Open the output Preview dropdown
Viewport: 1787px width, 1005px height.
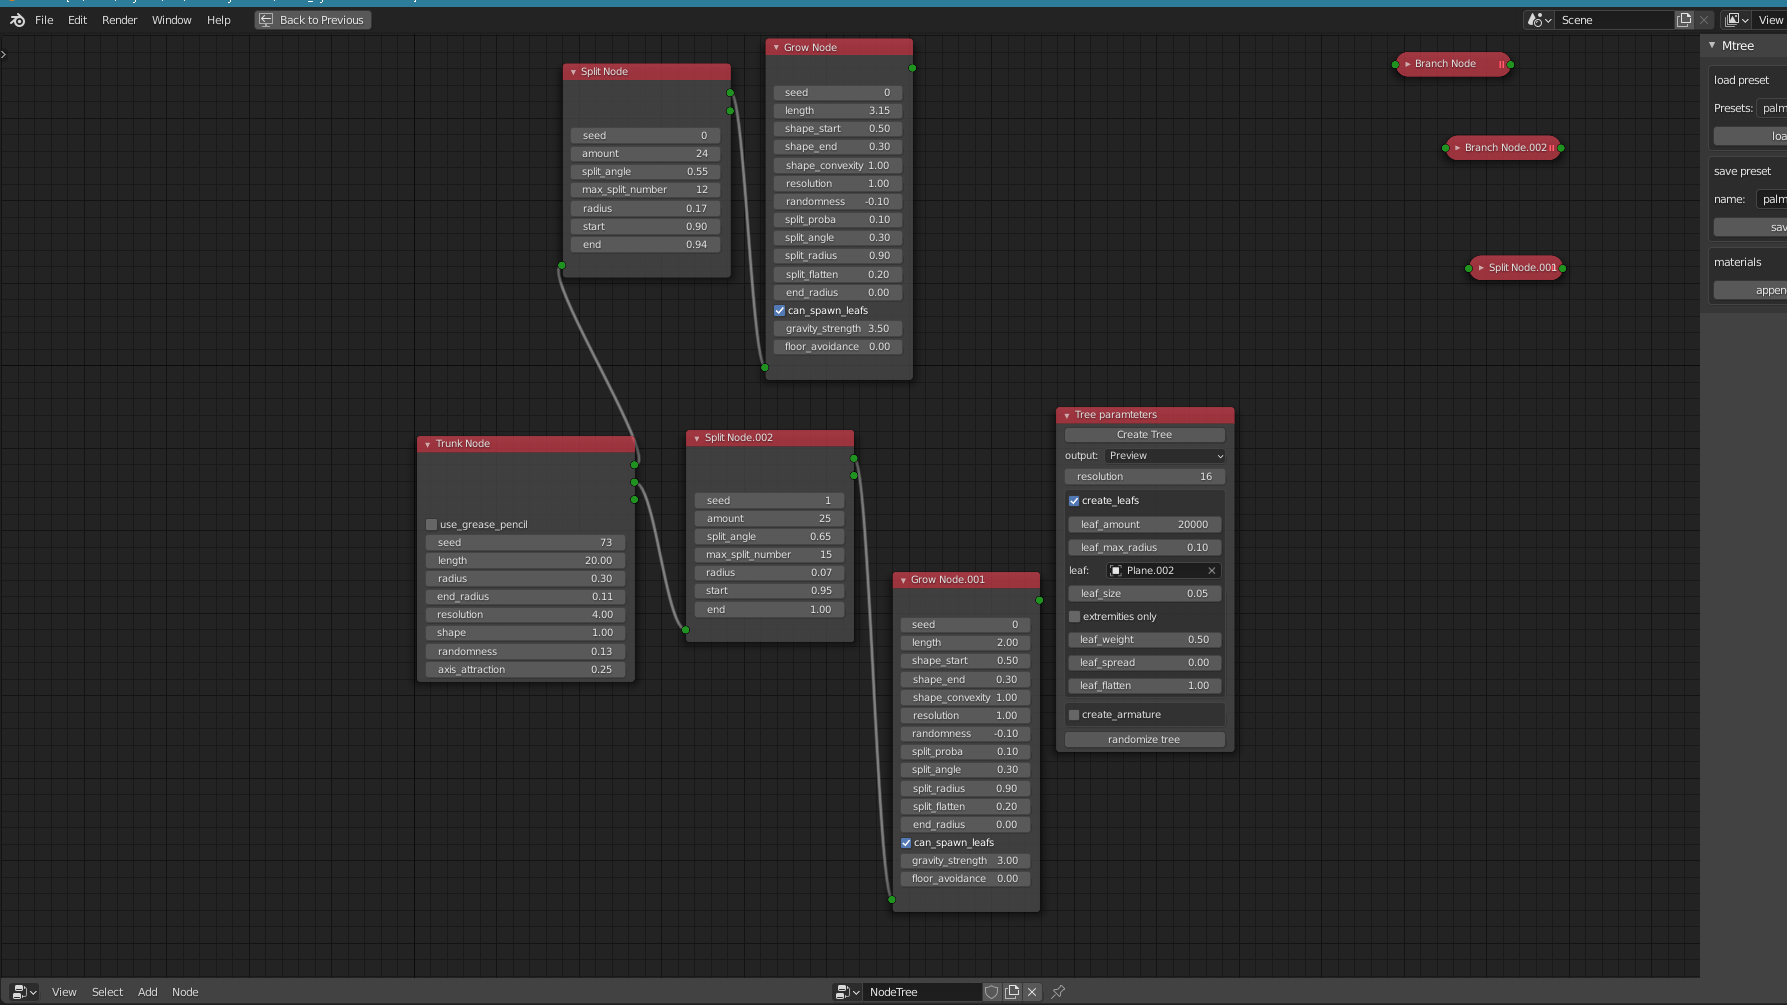click(1164, 455)
